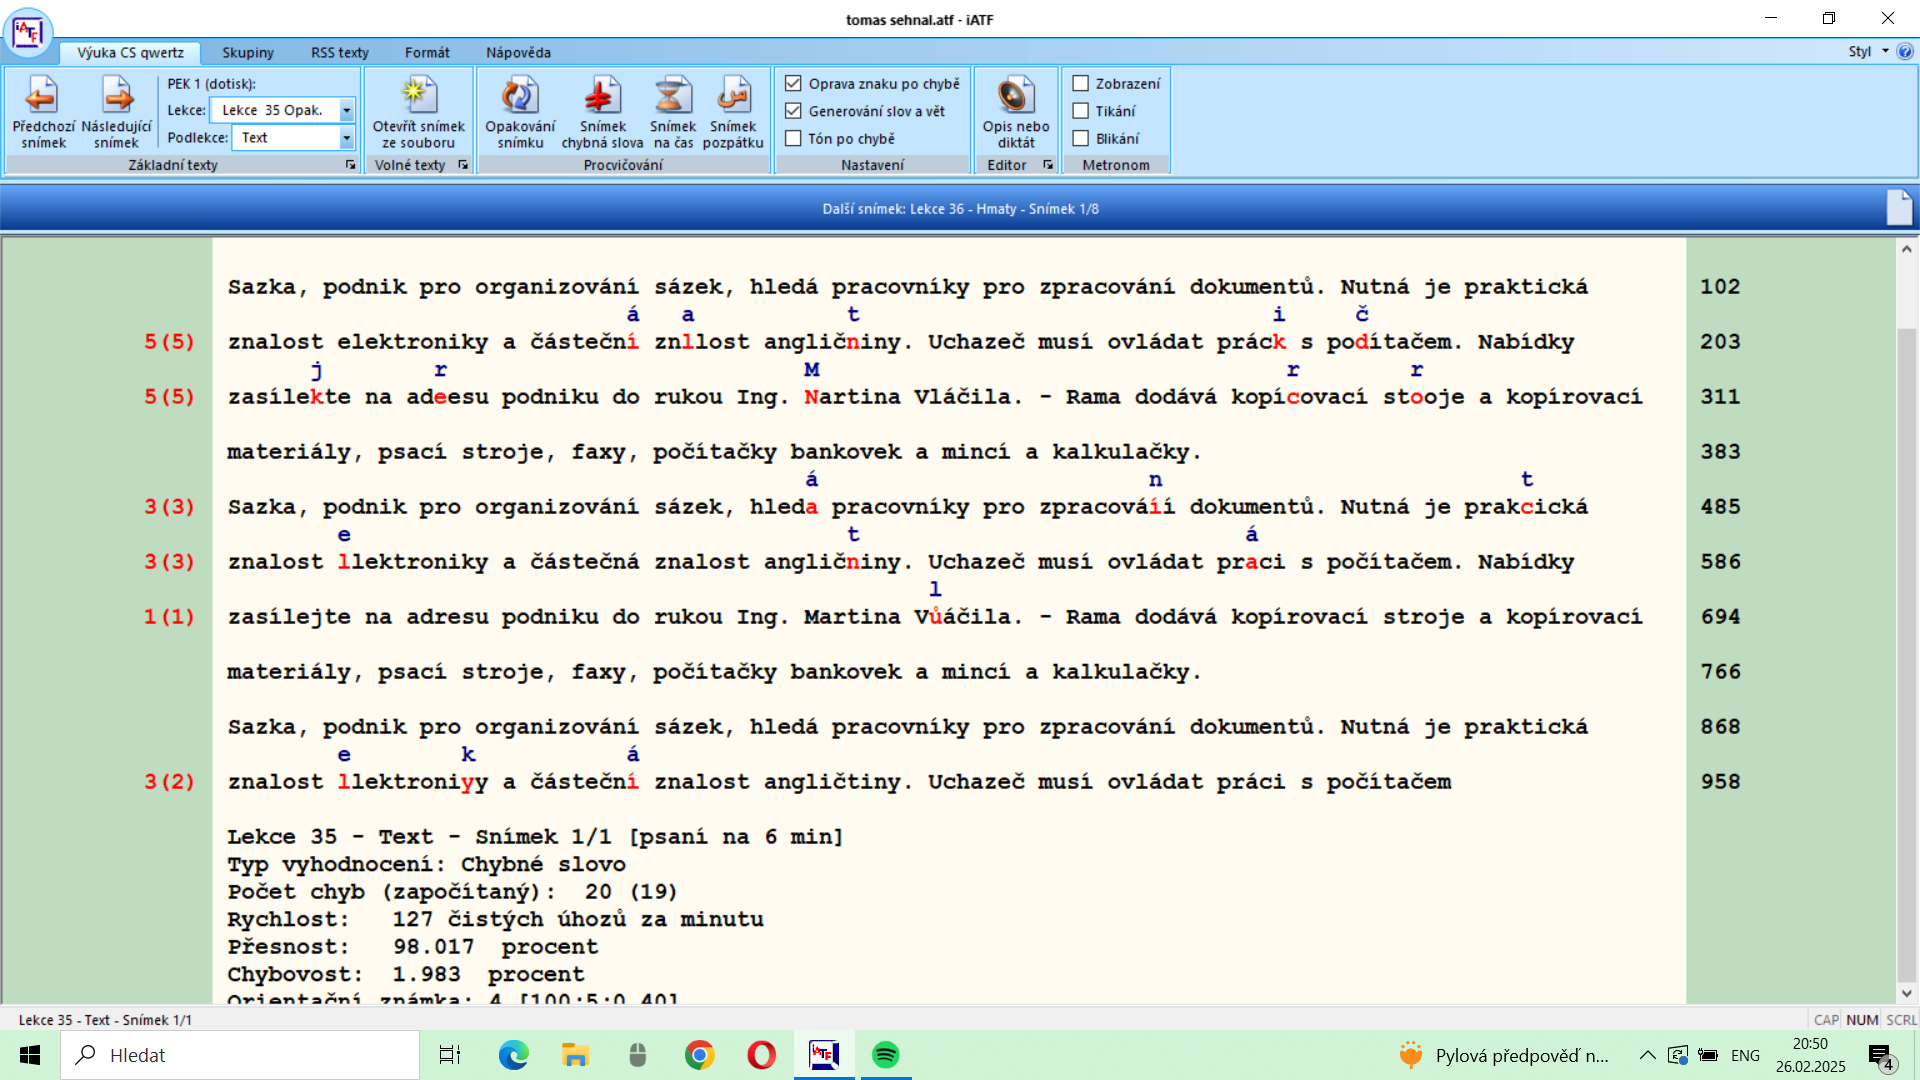The image size is (1920, 1080).
Task: Click the vertical scrollbar down arrow
Action: pos(1906,993)
